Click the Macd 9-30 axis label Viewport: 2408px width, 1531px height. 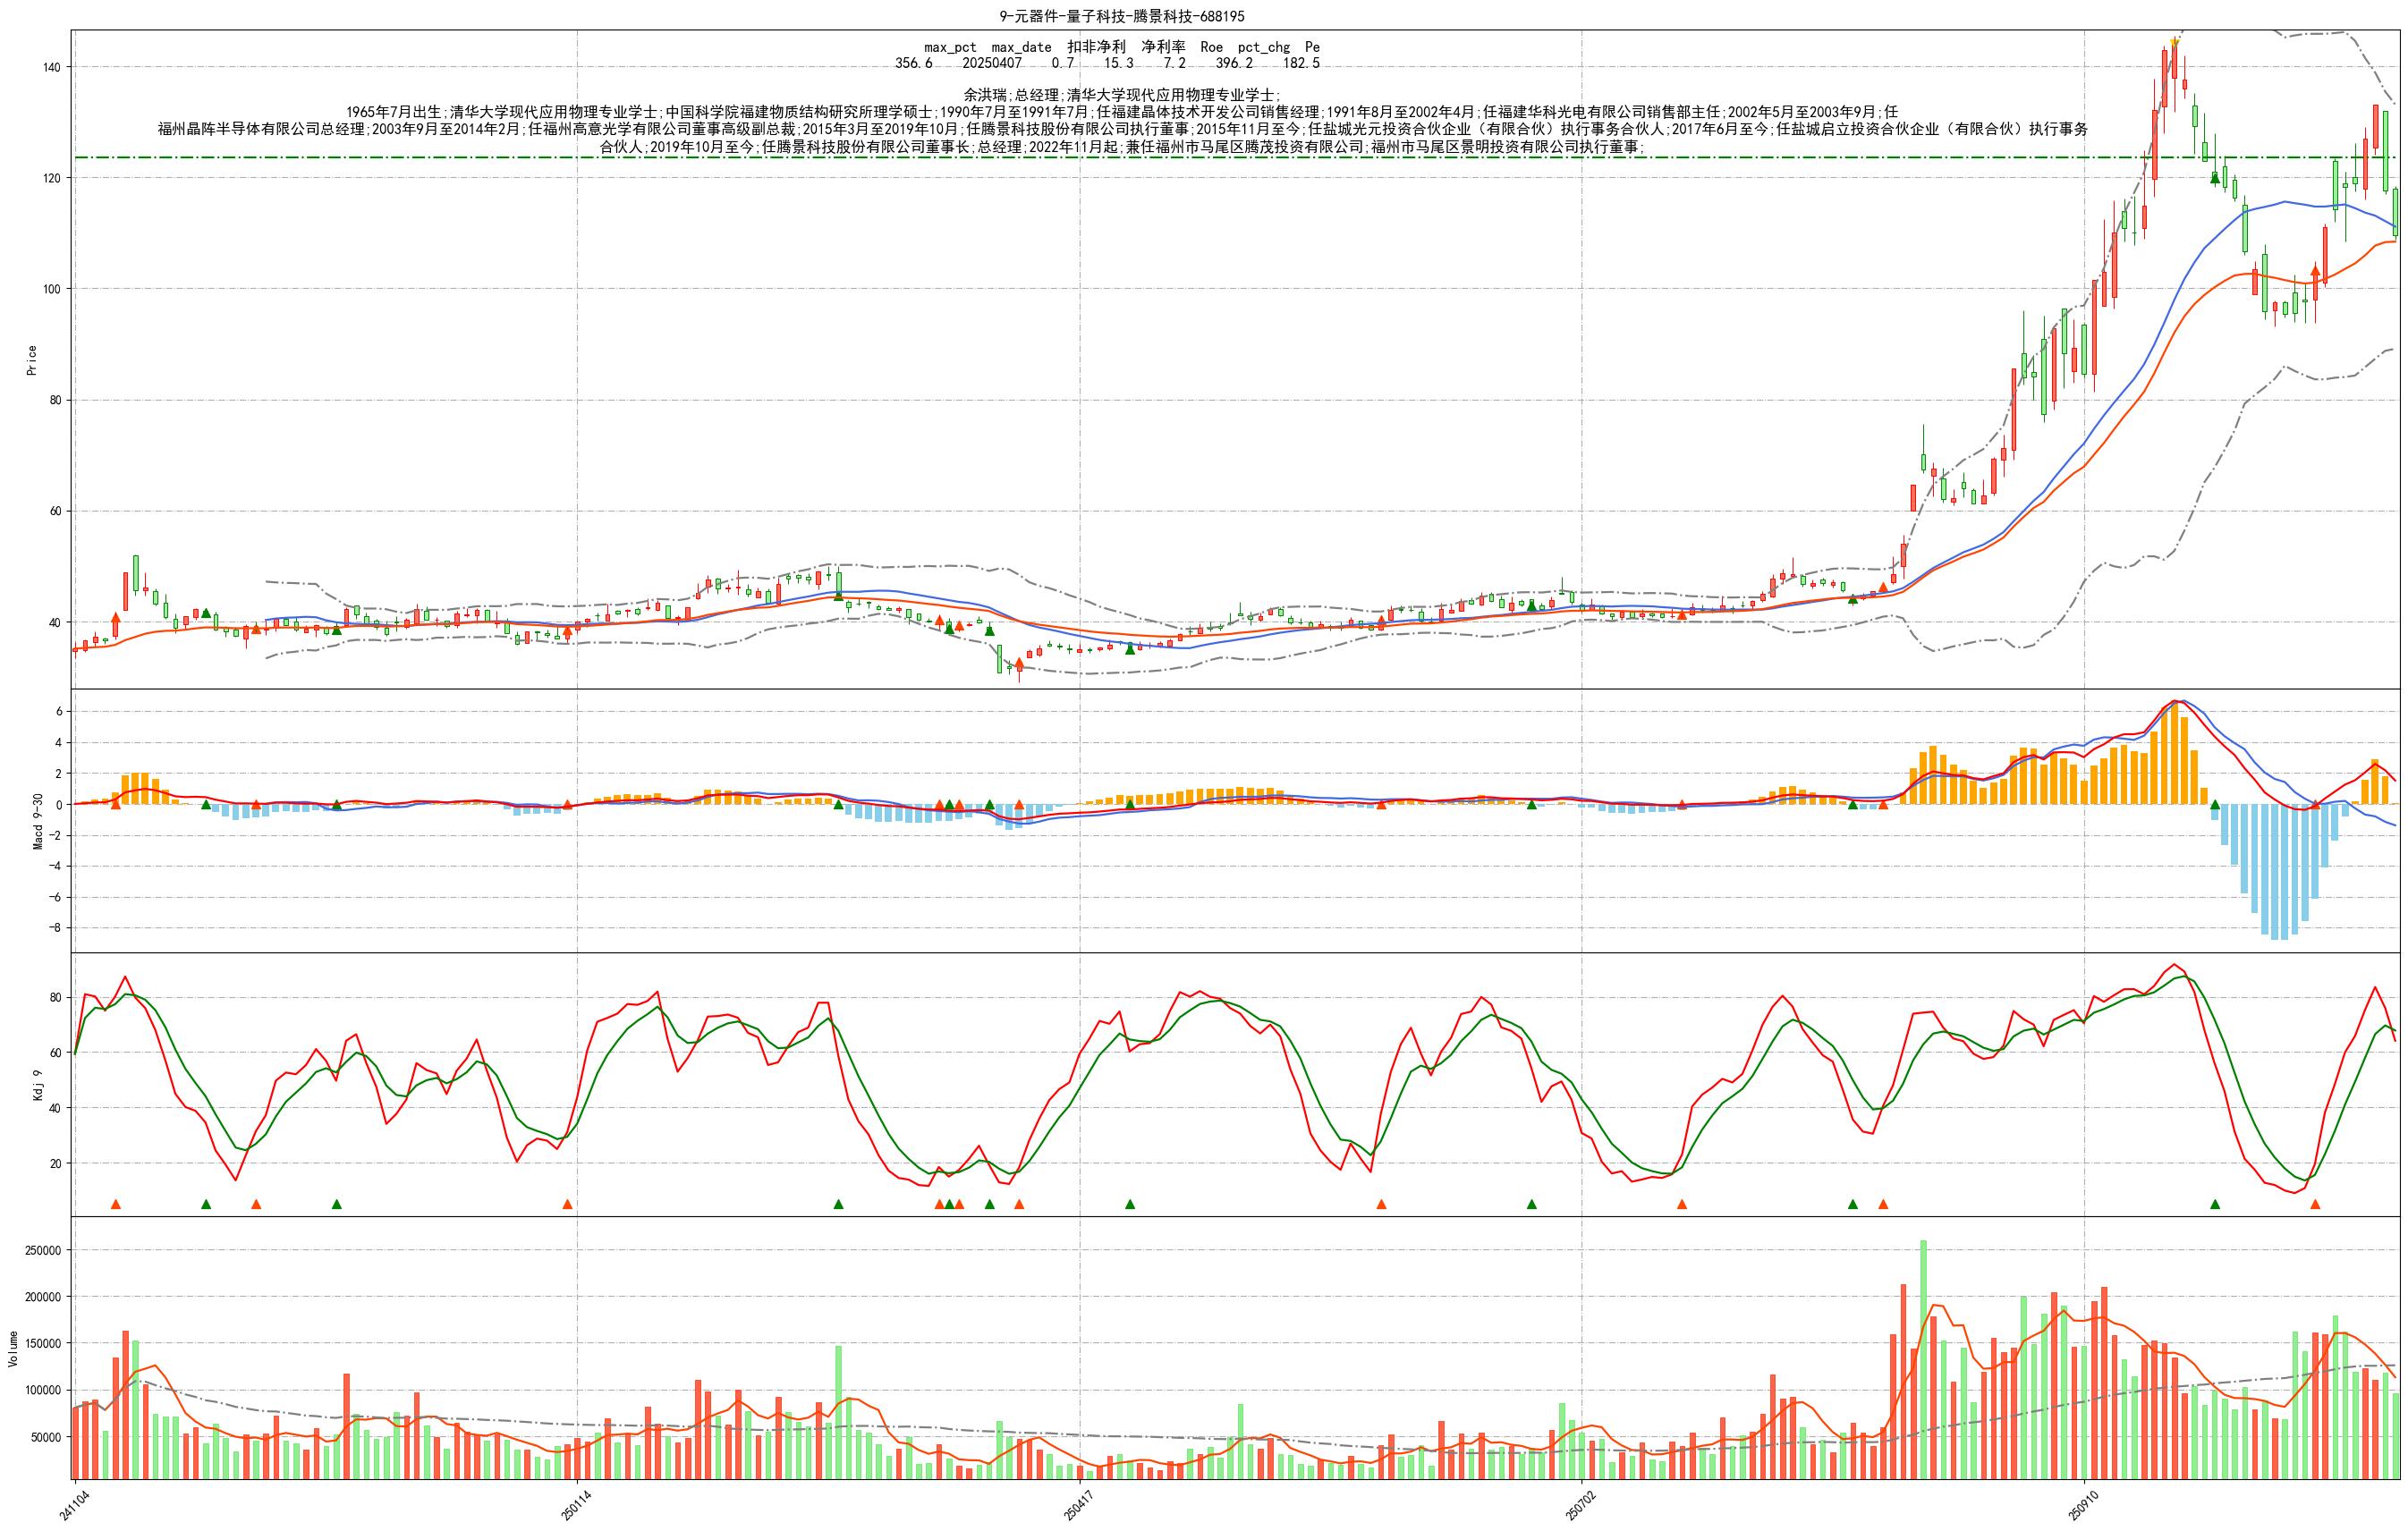point(38,821)
